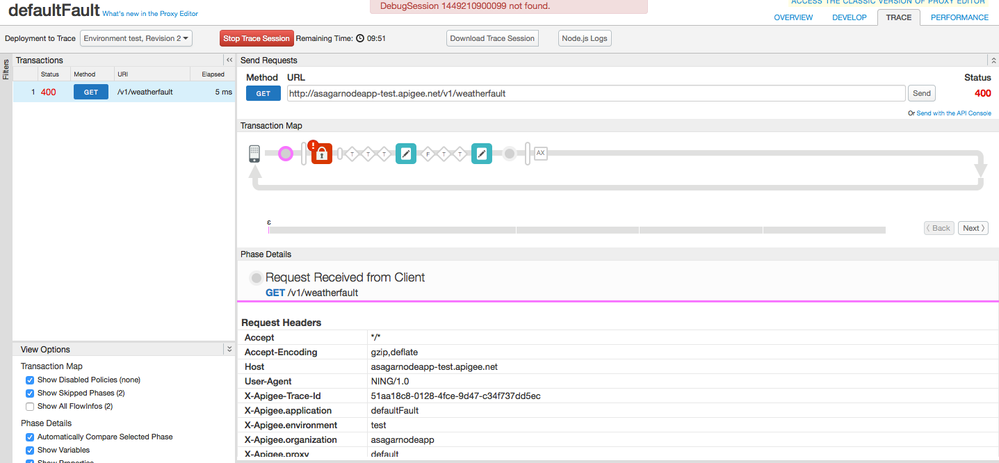Image resolution: width=999 pixels, height=463 pixels.
Task: Open What's new in the Proxy Editor link
Action: pos(150,13)
